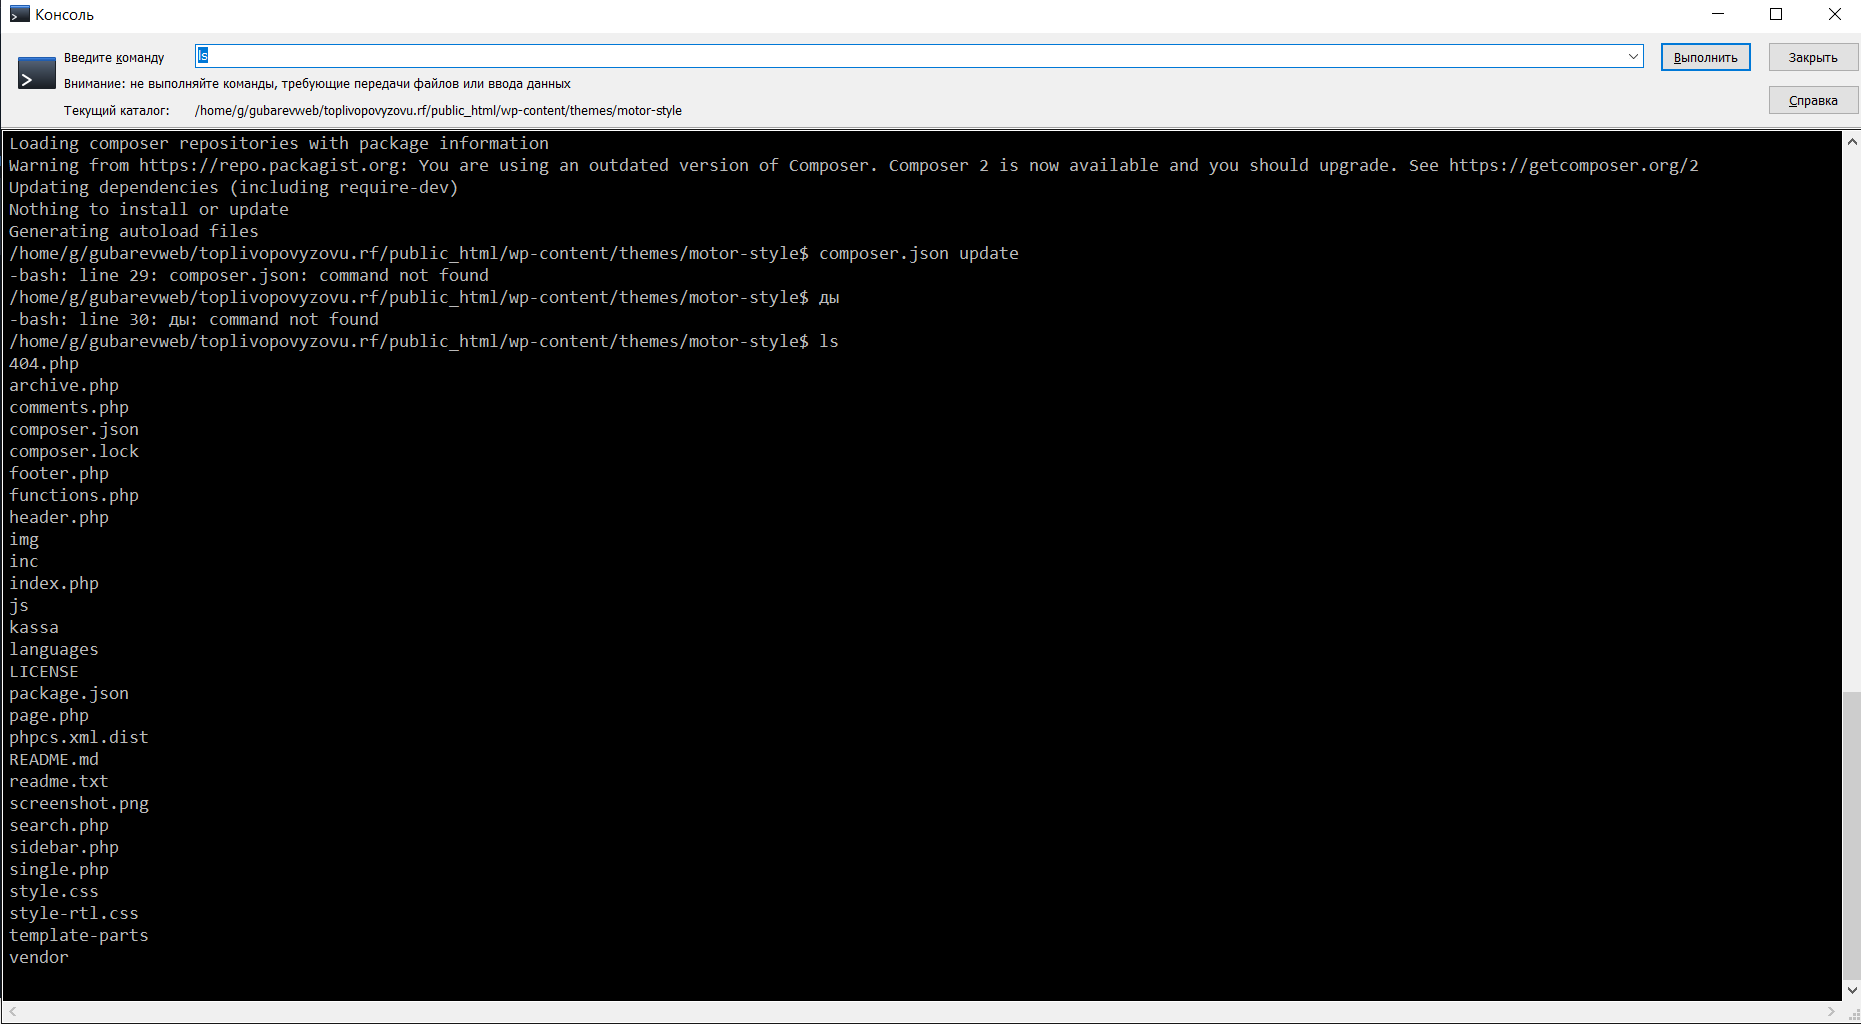The image size is (1861, 1024).
Task: Click the 'search.php' output line
Action: (59, 826)
